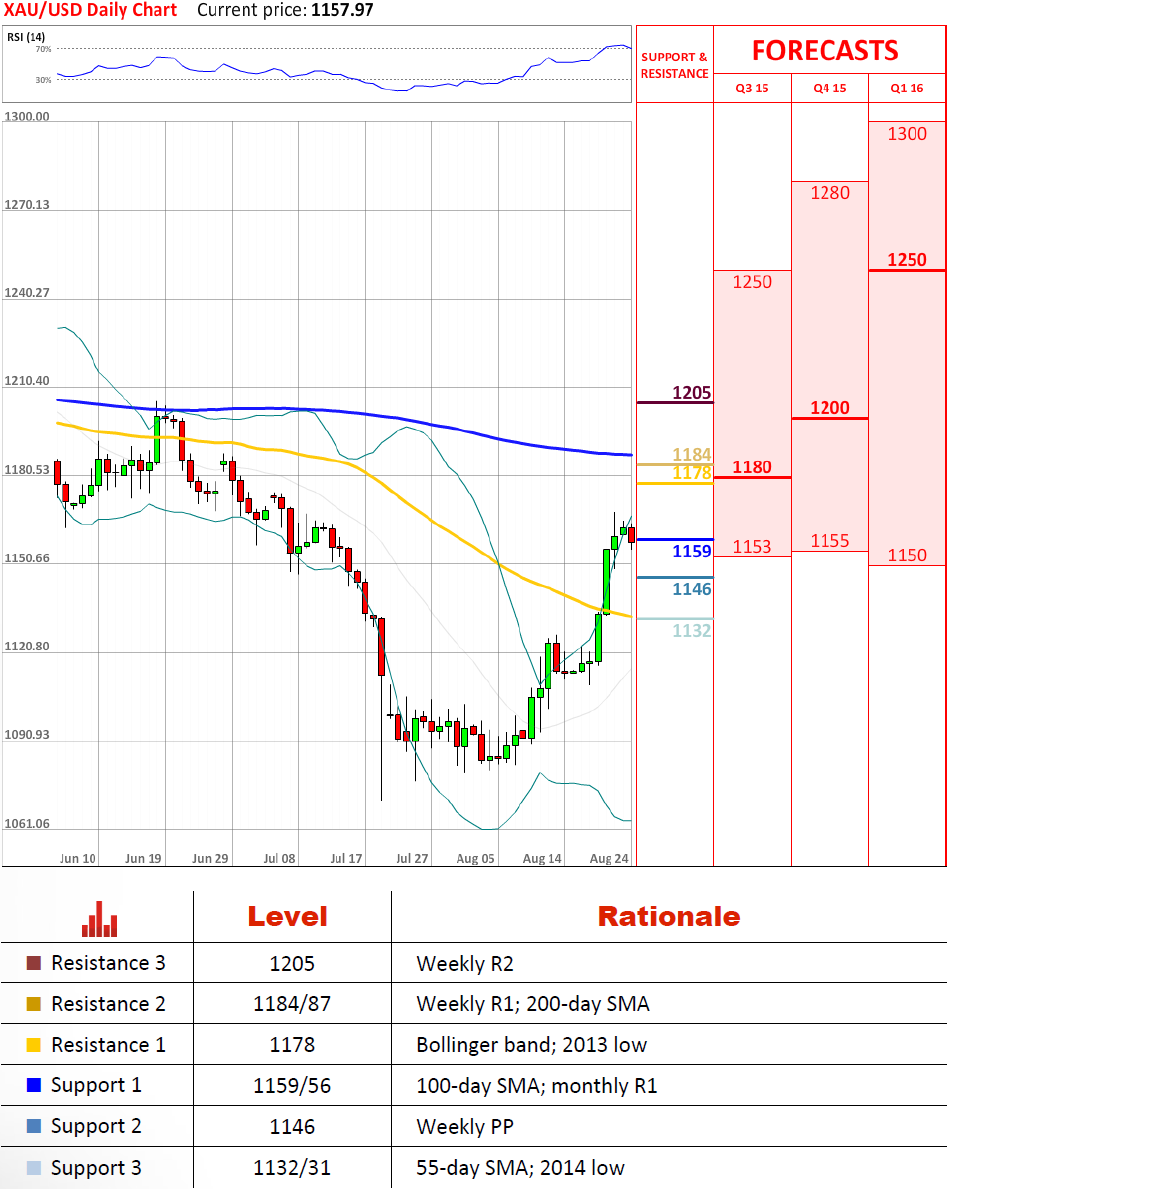Screen dimensions: 1152x1189
Task: Click the 1300.00 price axis label
Action: click(x=27, y=116)
